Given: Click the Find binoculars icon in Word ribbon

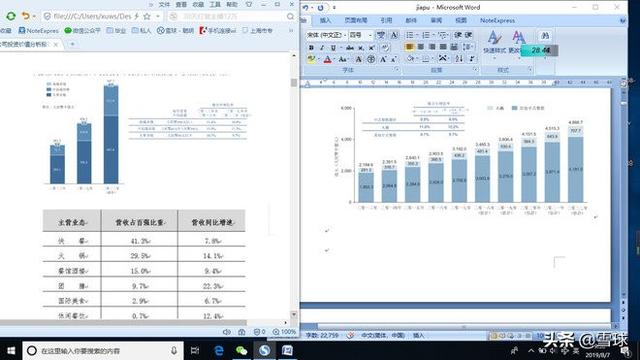Looking at the screenshot, I should click(x=545, y=36).
